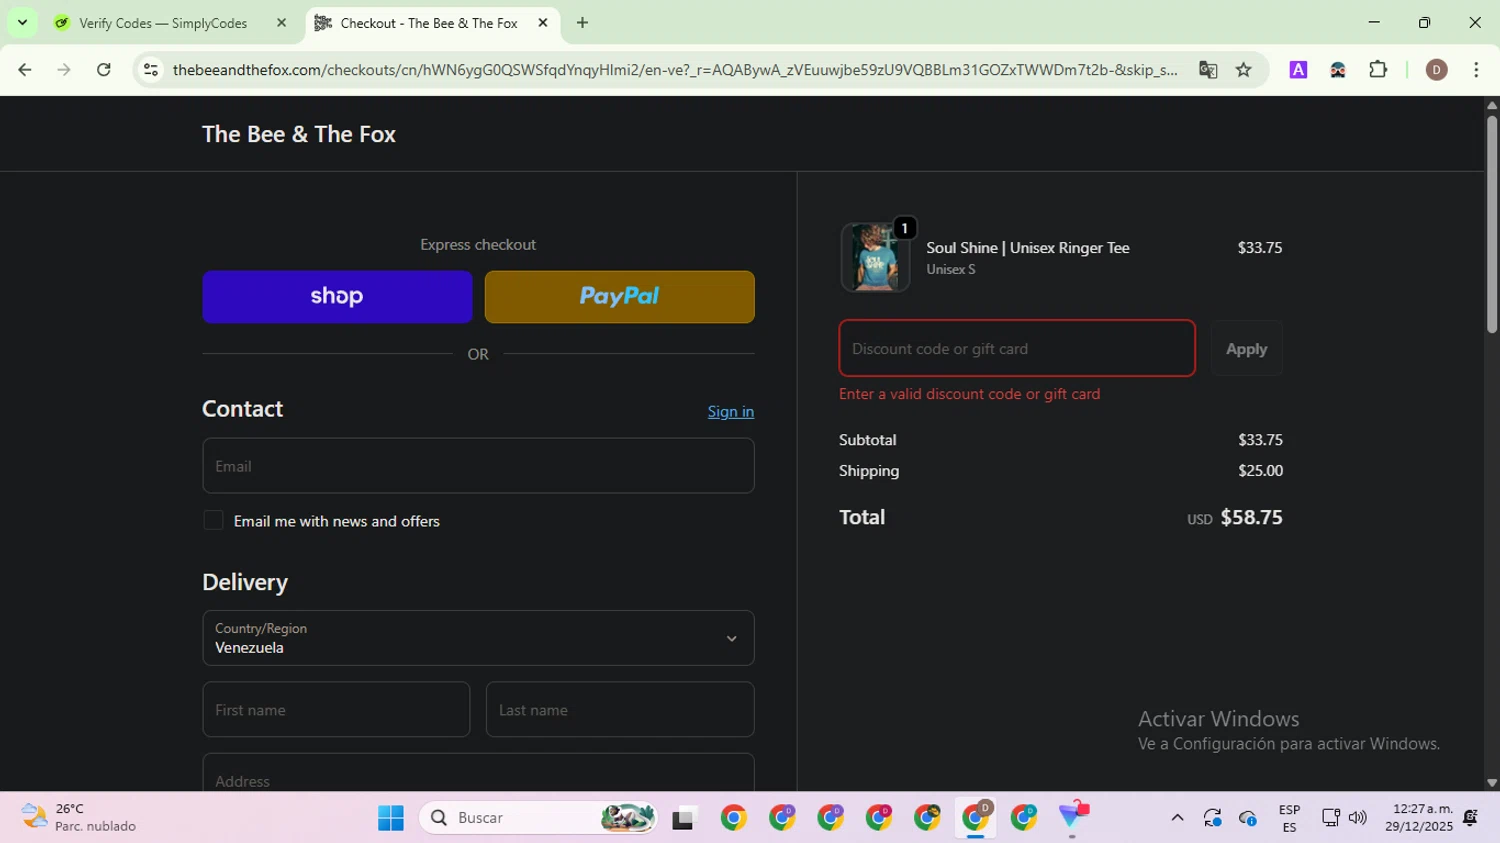The image size is (1500, 843).
Task: Pay with PayPal express checkout
Action: 620,297
